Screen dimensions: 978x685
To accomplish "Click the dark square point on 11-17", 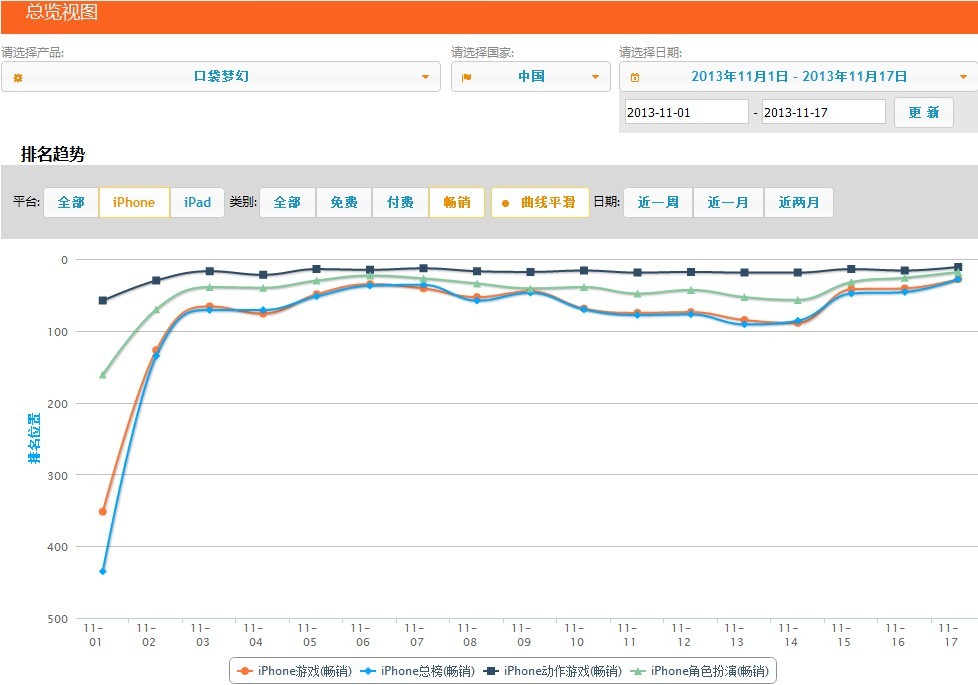I will [x=958, y=267].
